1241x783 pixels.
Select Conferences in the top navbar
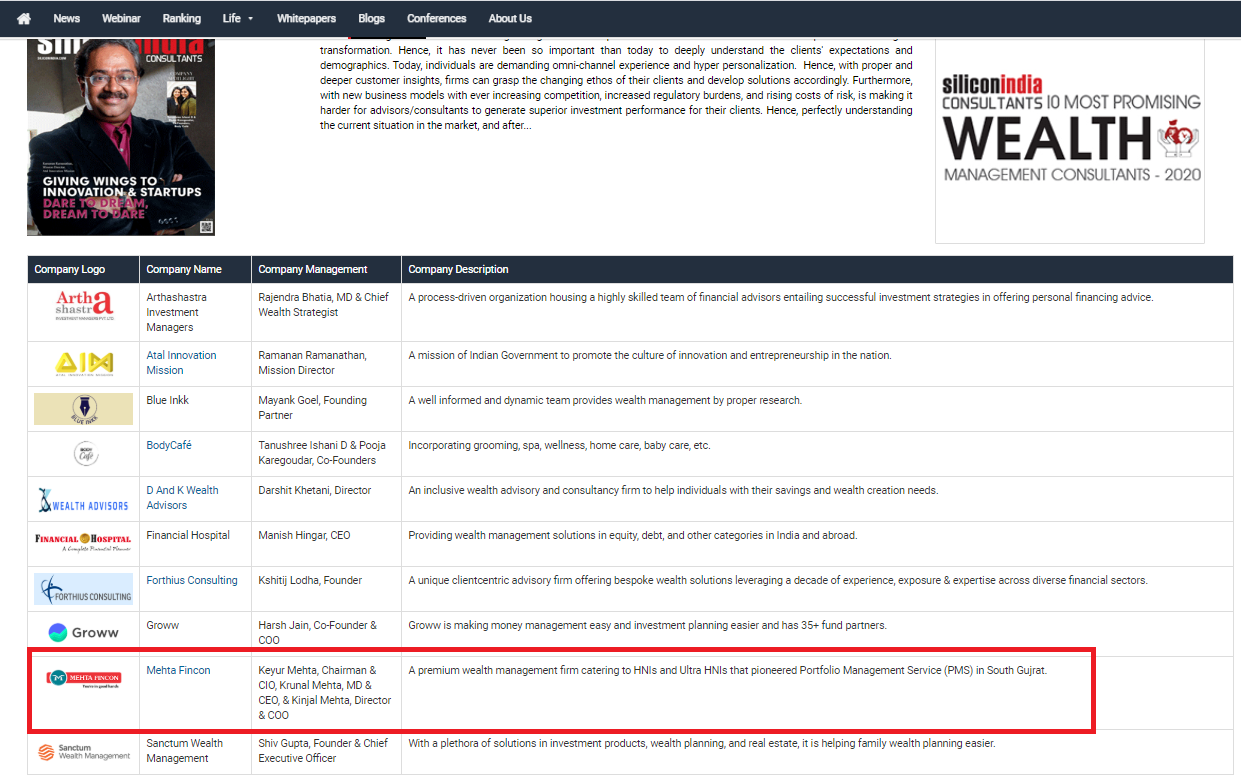pyautogui.click(x=436, y=18)
